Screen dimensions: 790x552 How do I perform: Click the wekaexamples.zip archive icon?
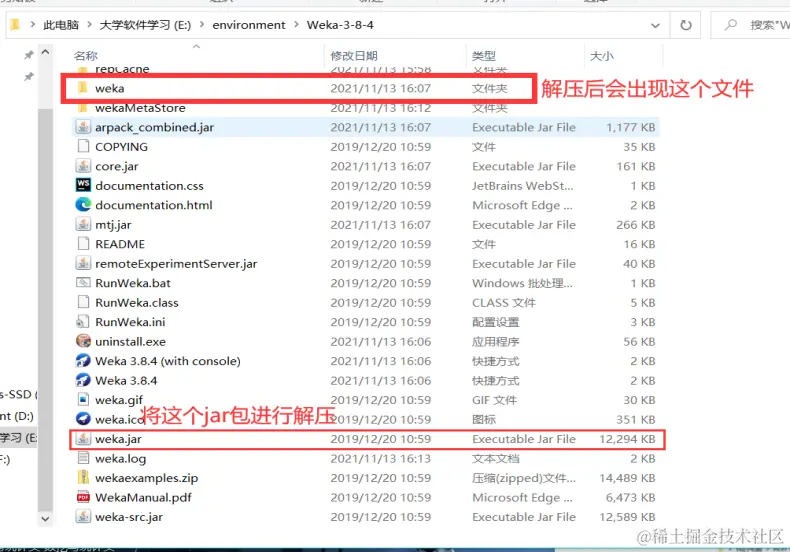pos(83,477)
